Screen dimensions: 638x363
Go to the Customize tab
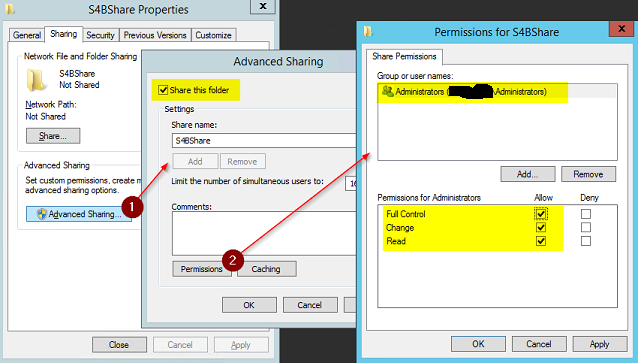click(213, 35)
